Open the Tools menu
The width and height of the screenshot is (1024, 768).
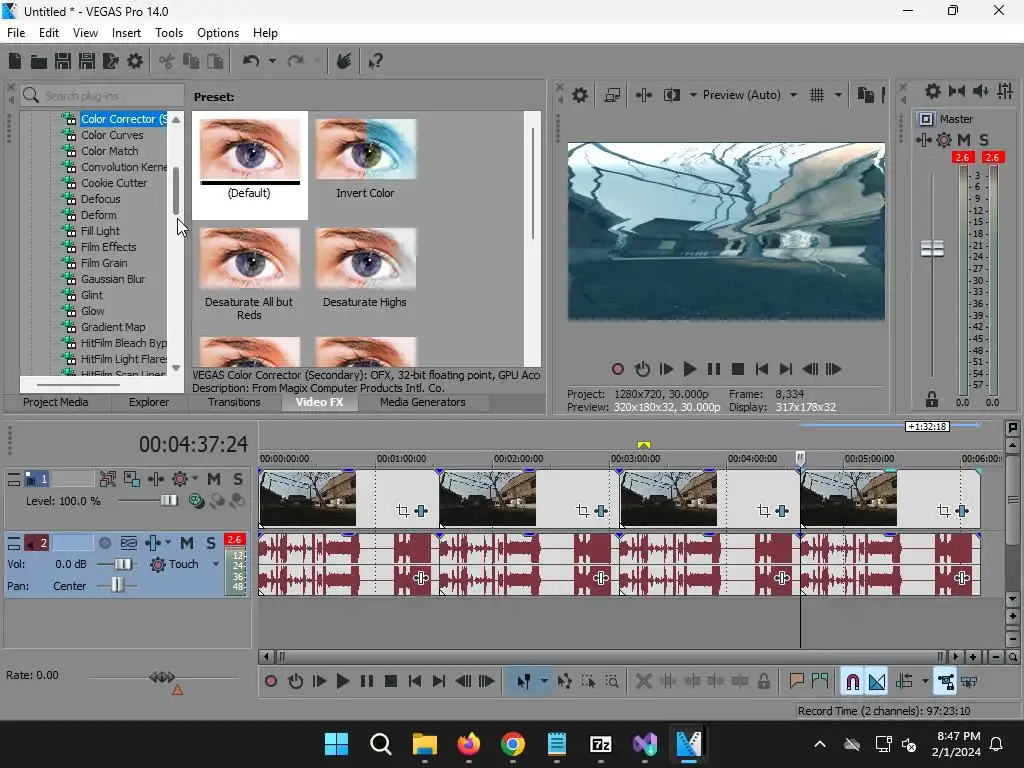168,33
